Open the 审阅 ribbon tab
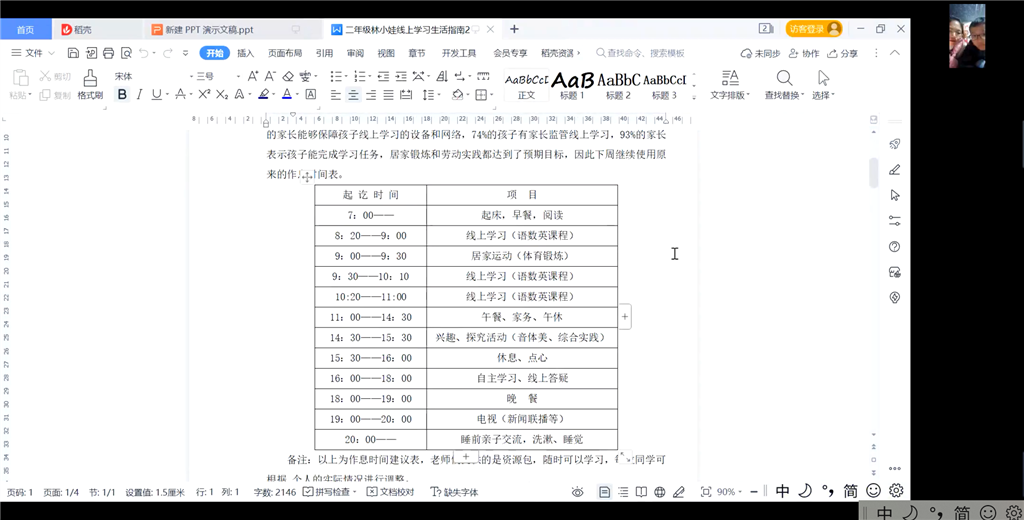Viewport: 1024px width, 520px height. point(355,53)
